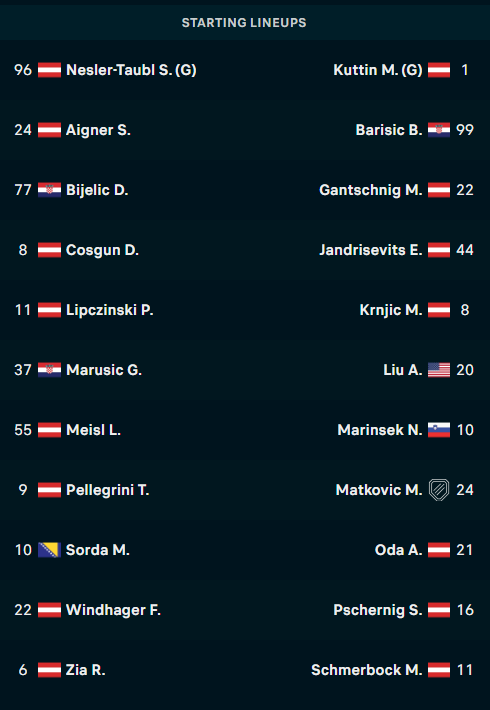Open player Kuttin M. (G) profile

tap(378, 70)
